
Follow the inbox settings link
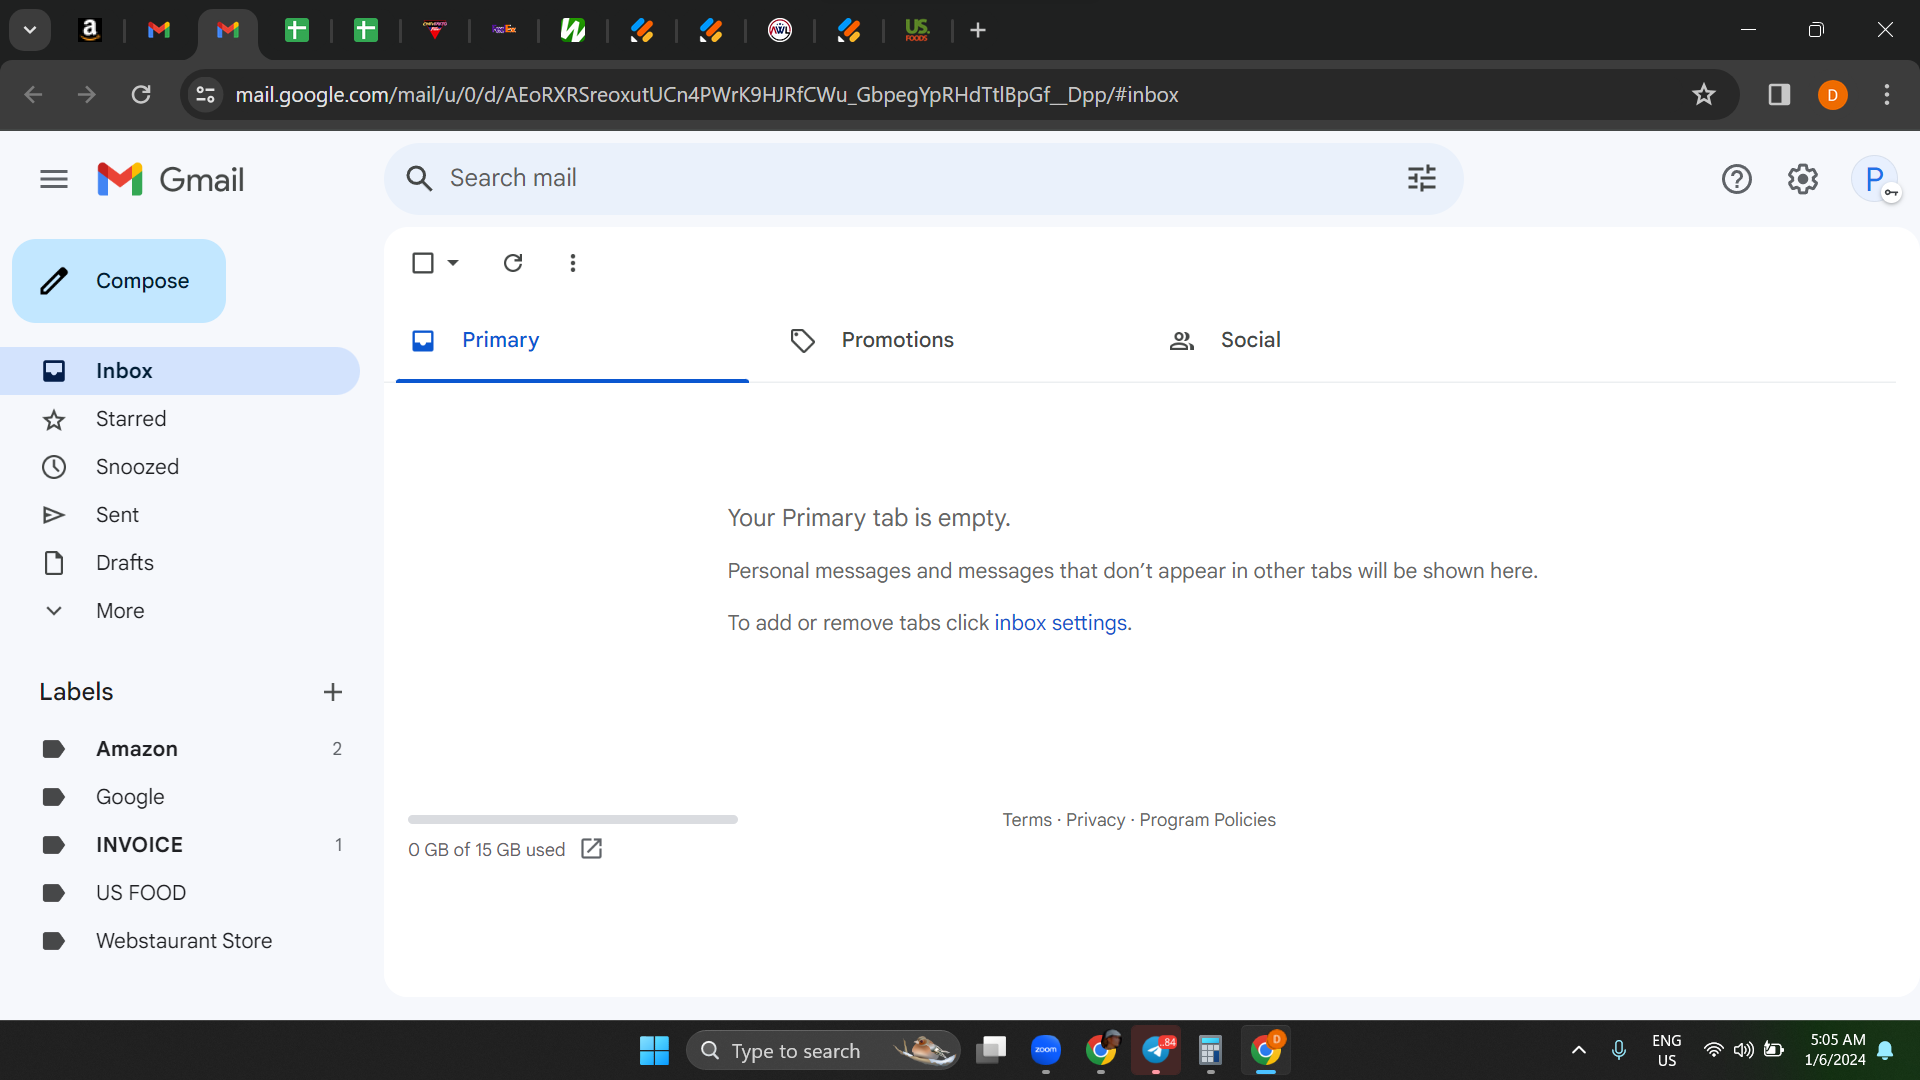[x=1060, y=623]
